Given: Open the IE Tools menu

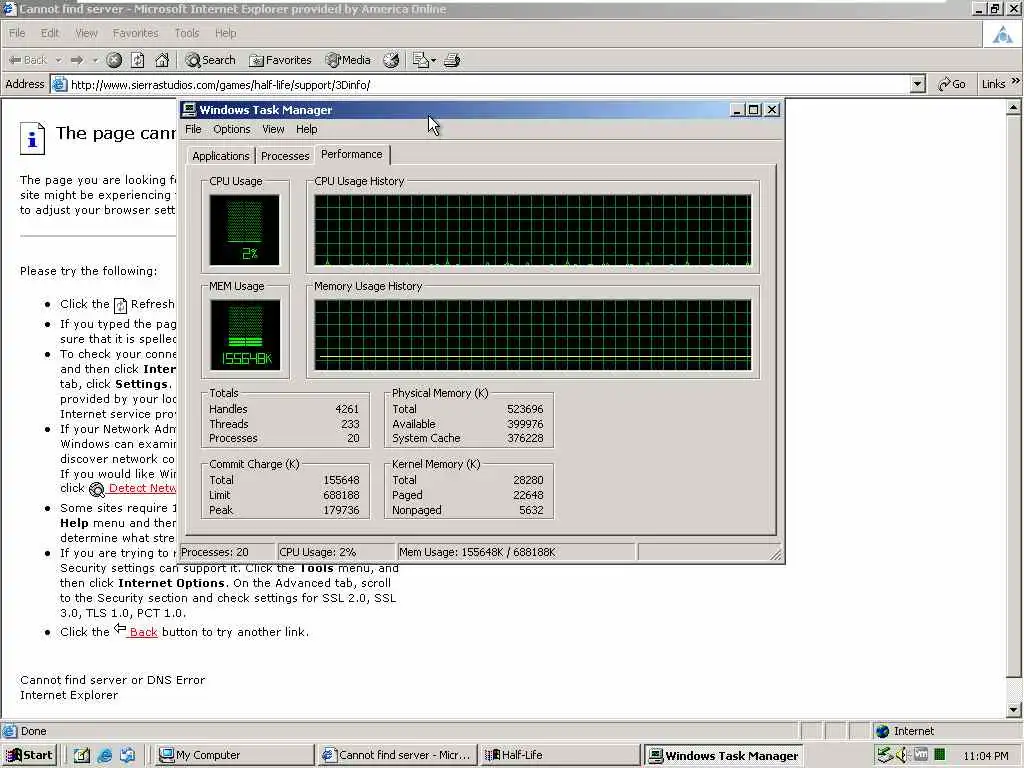Looking at the screenshot, I should click(186, 33).
